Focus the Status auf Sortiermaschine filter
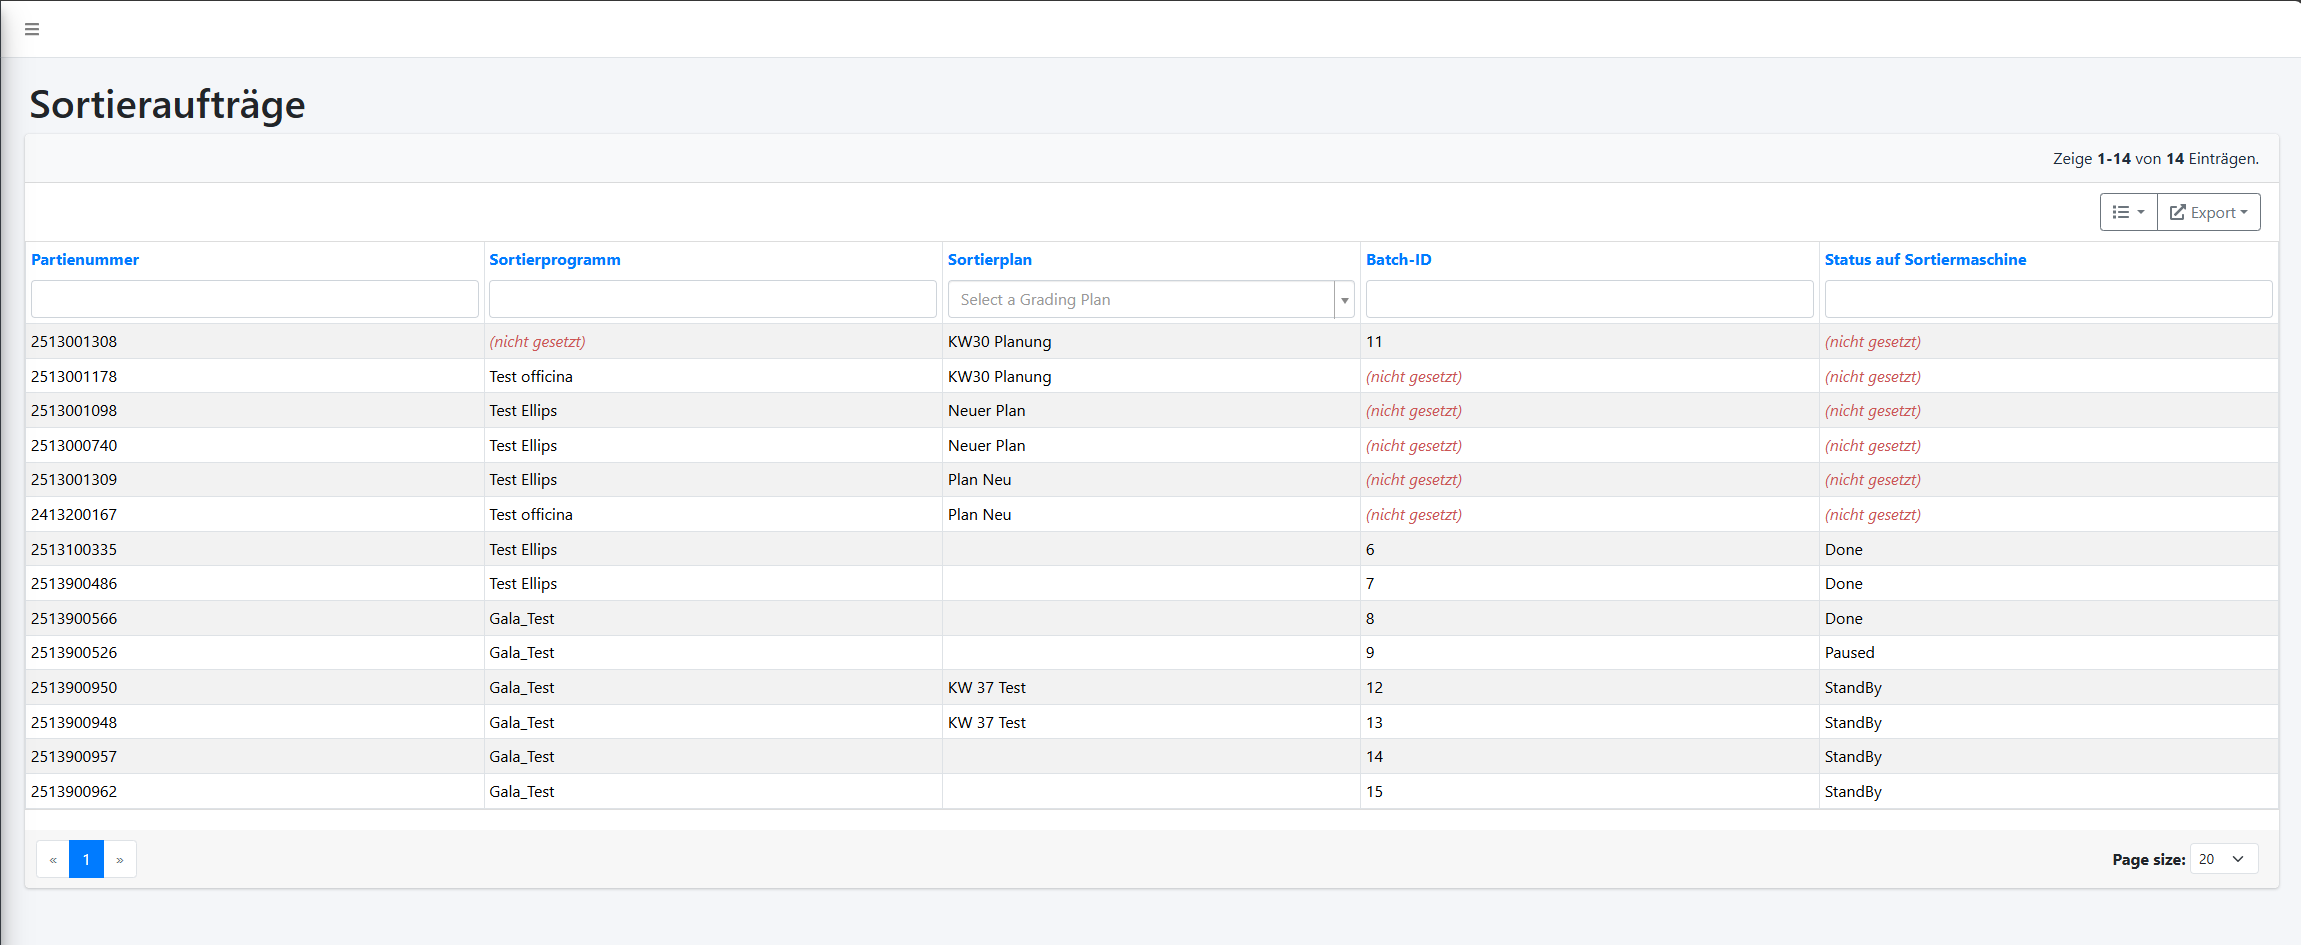The image size is (2301, 945). tap(2047, 300)
